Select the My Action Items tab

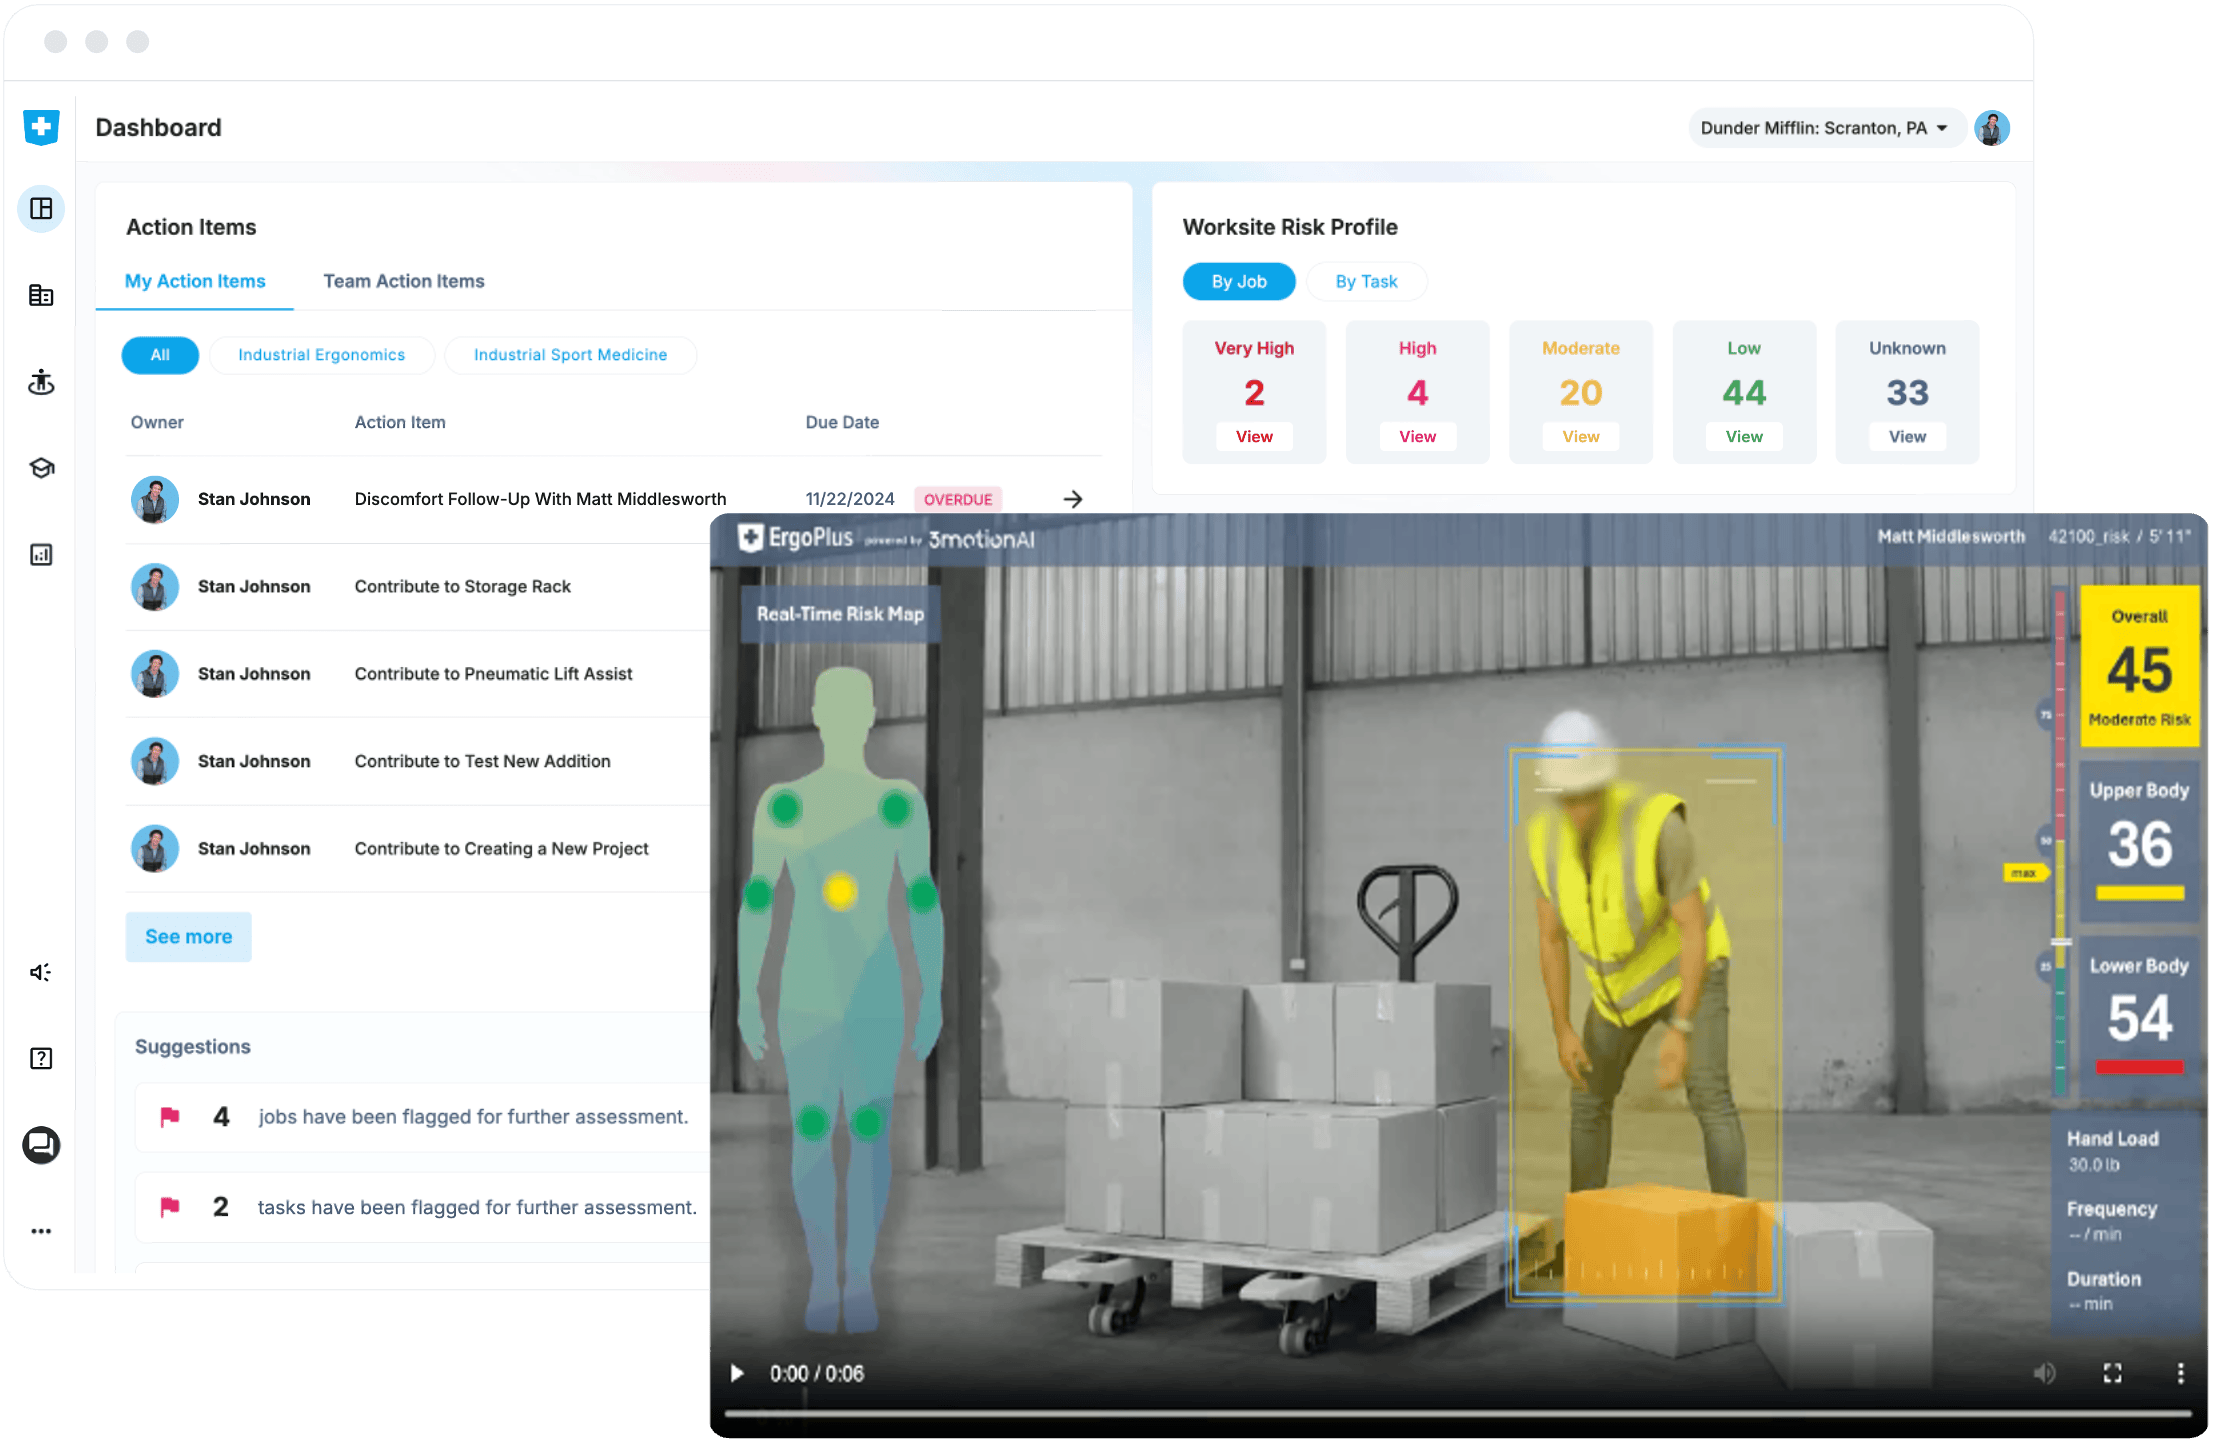tap(195, 281)
